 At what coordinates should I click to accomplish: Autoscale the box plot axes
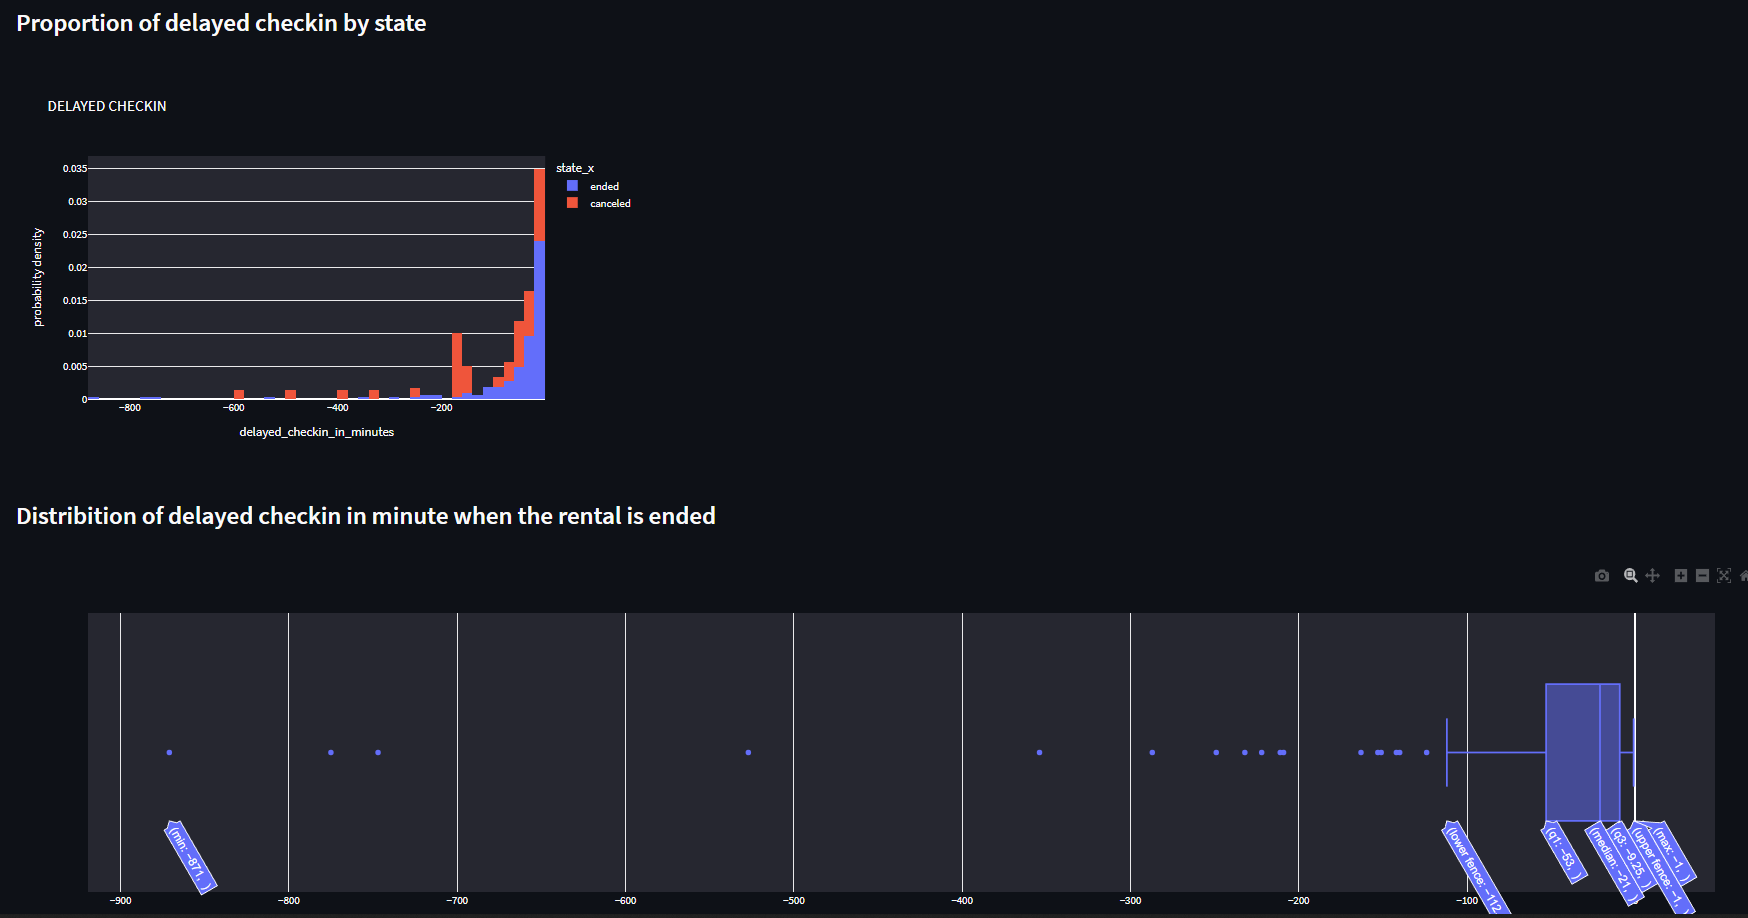[1725, 576]
